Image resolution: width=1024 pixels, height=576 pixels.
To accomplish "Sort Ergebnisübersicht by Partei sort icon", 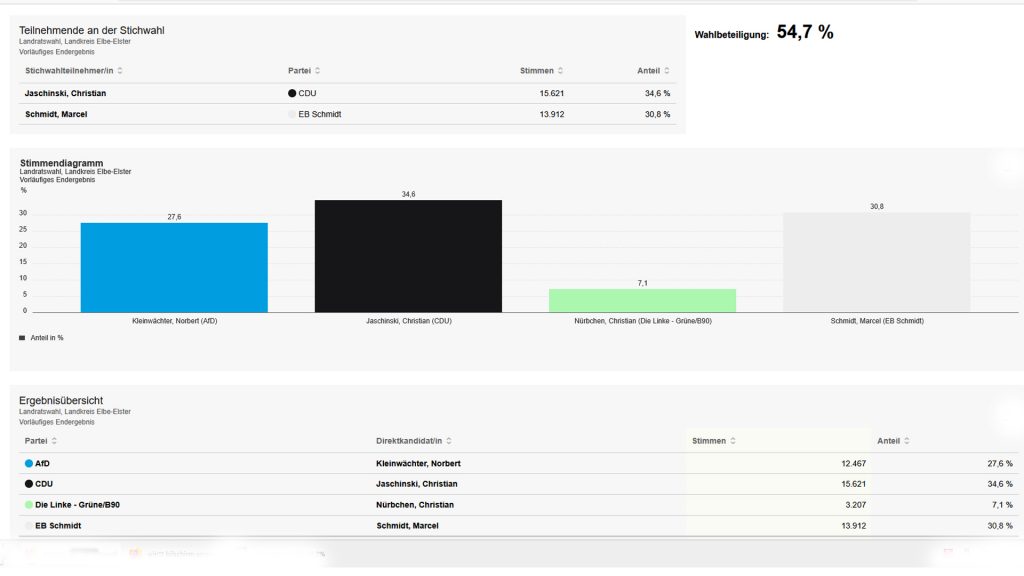I will (54, 441).
